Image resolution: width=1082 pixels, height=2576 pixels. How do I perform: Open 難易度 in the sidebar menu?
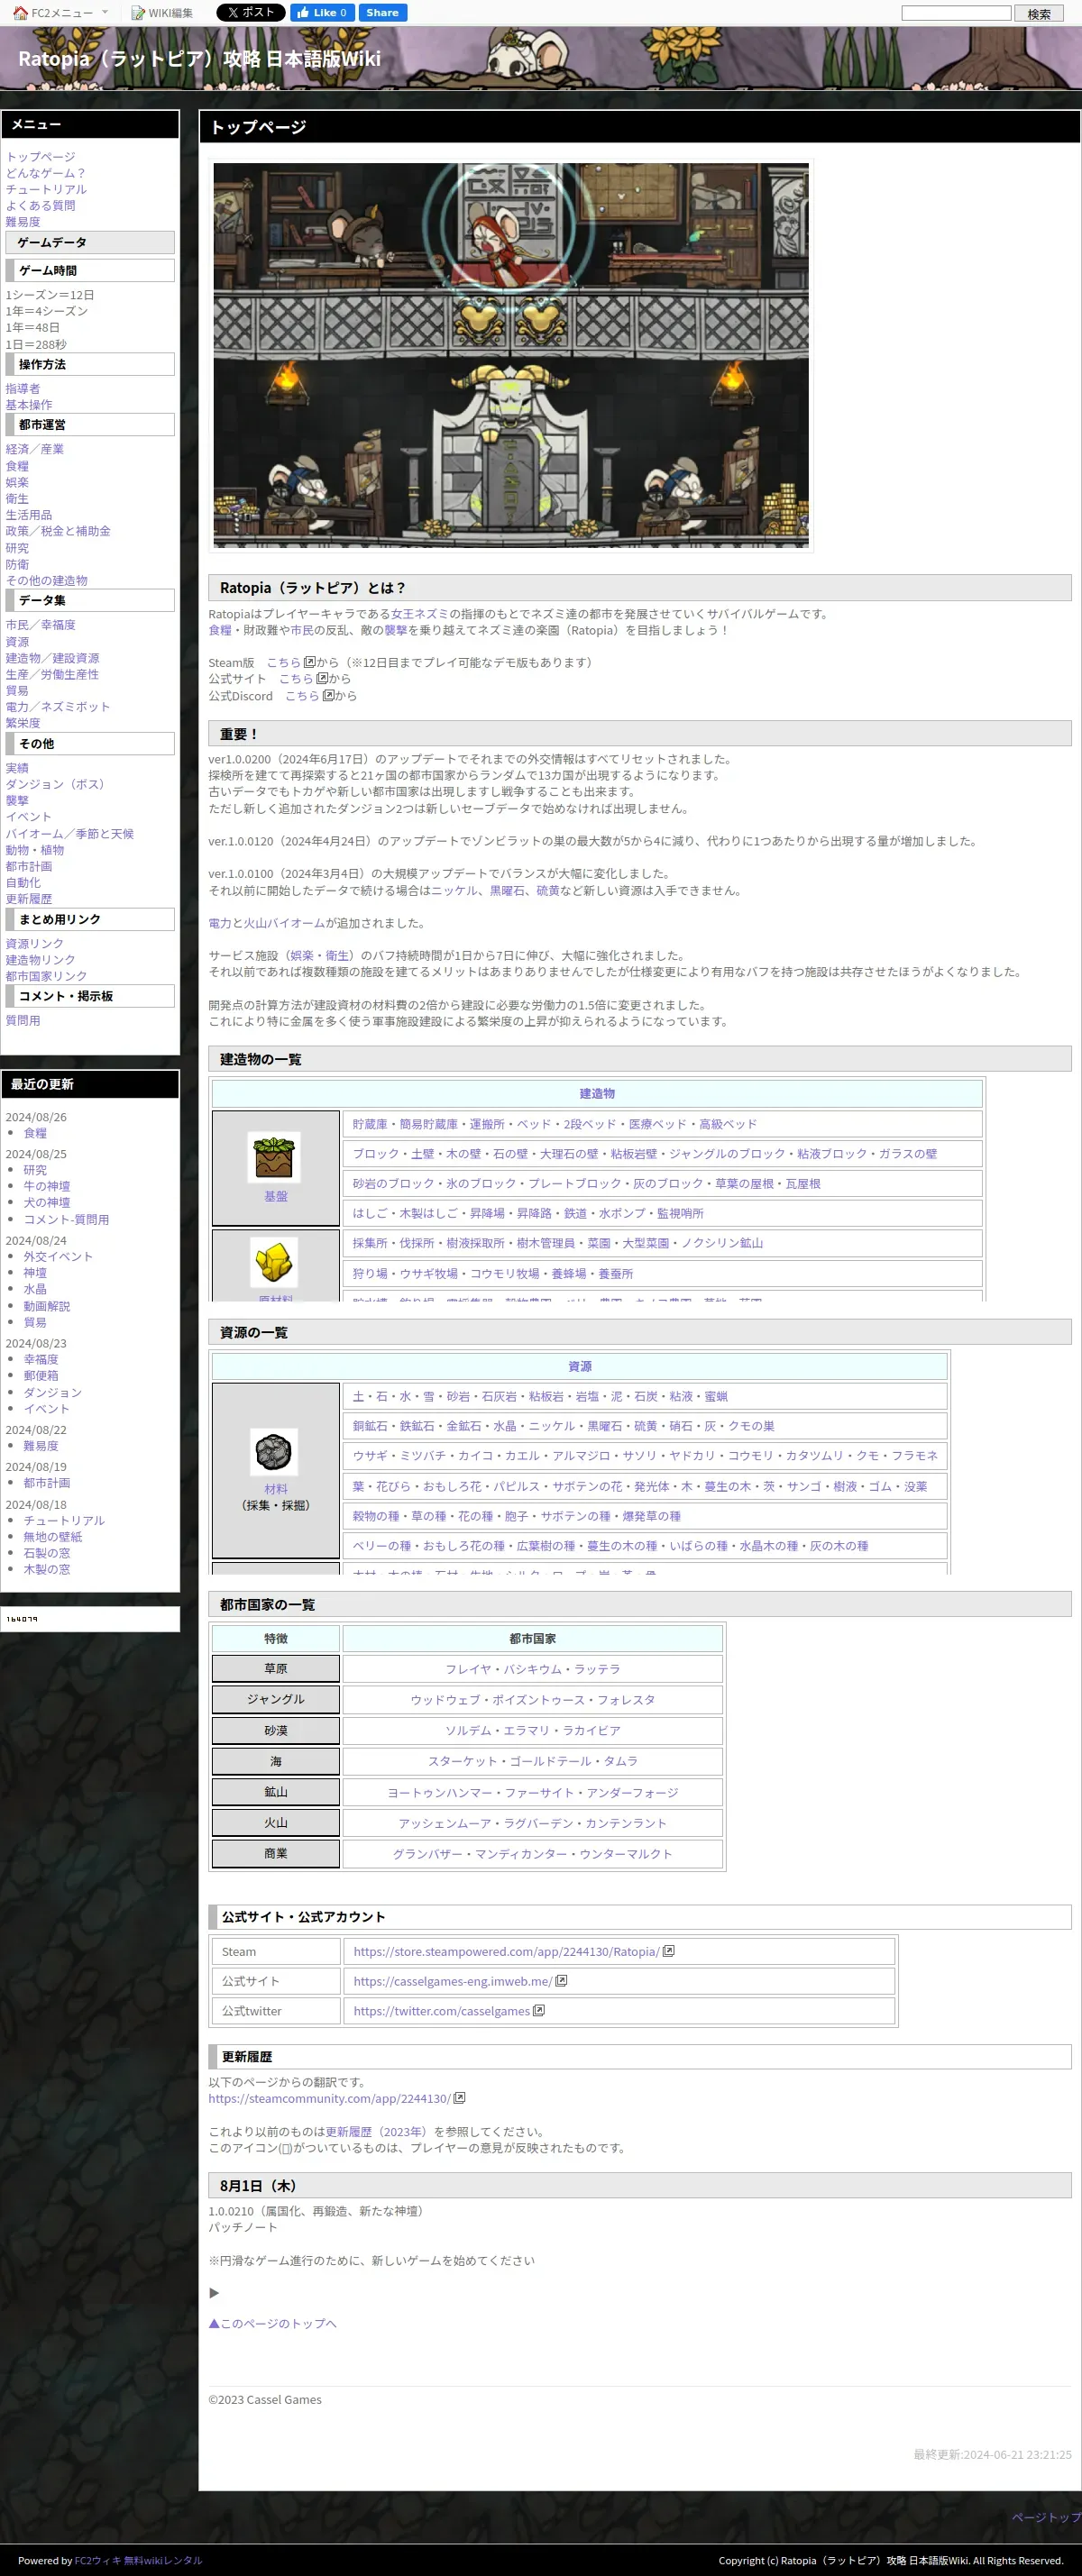coord(23,222)
